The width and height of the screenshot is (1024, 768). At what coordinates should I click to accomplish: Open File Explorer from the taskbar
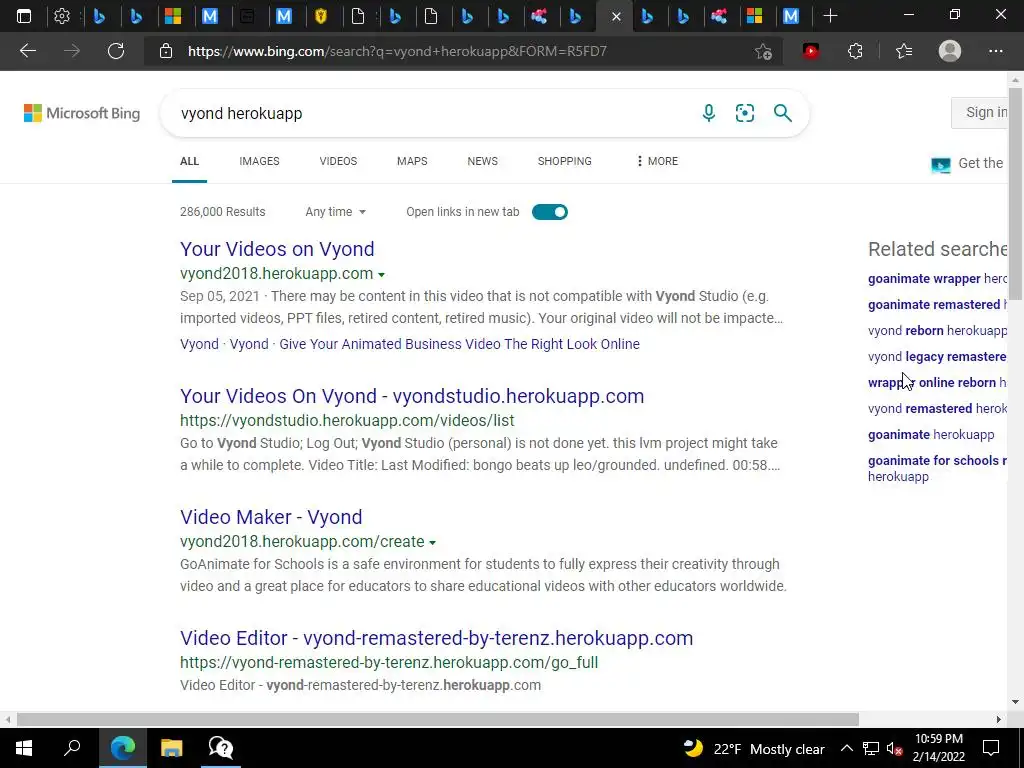click(x=171, y=748)
